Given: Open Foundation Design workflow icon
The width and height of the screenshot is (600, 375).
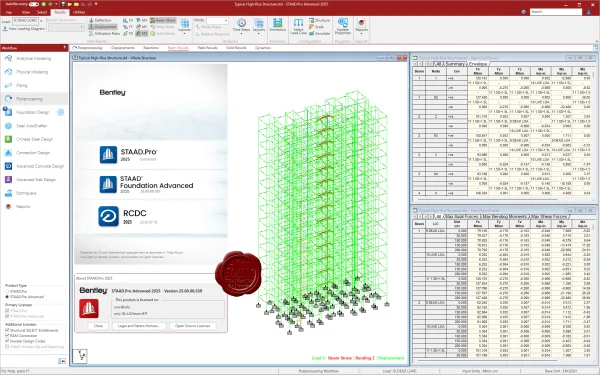Looking at the screenshot, I should coord(8,112).
